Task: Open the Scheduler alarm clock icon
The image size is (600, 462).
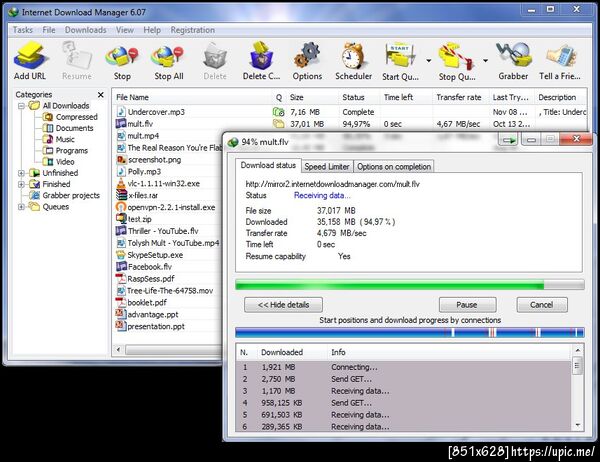Action: (x=353, y=56)
